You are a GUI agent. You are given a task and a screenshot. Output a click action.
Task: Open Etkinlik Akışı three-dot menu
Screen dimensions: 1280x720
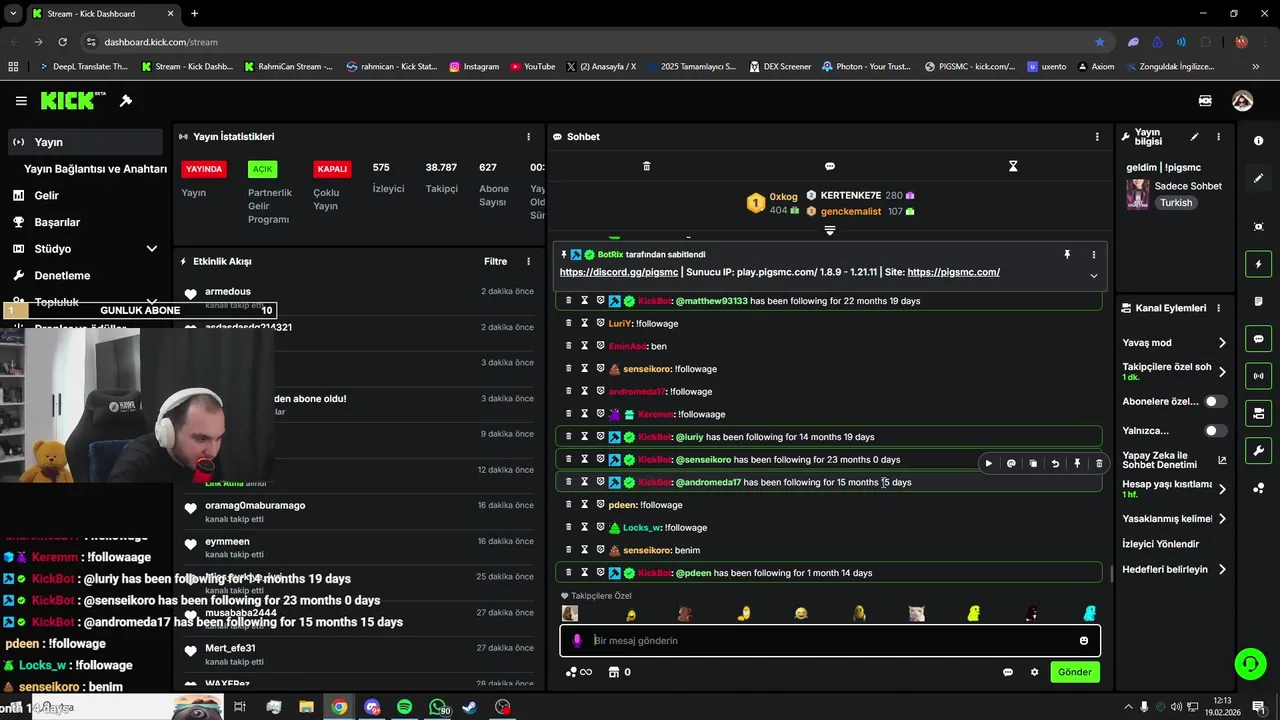tap(529, 262)
